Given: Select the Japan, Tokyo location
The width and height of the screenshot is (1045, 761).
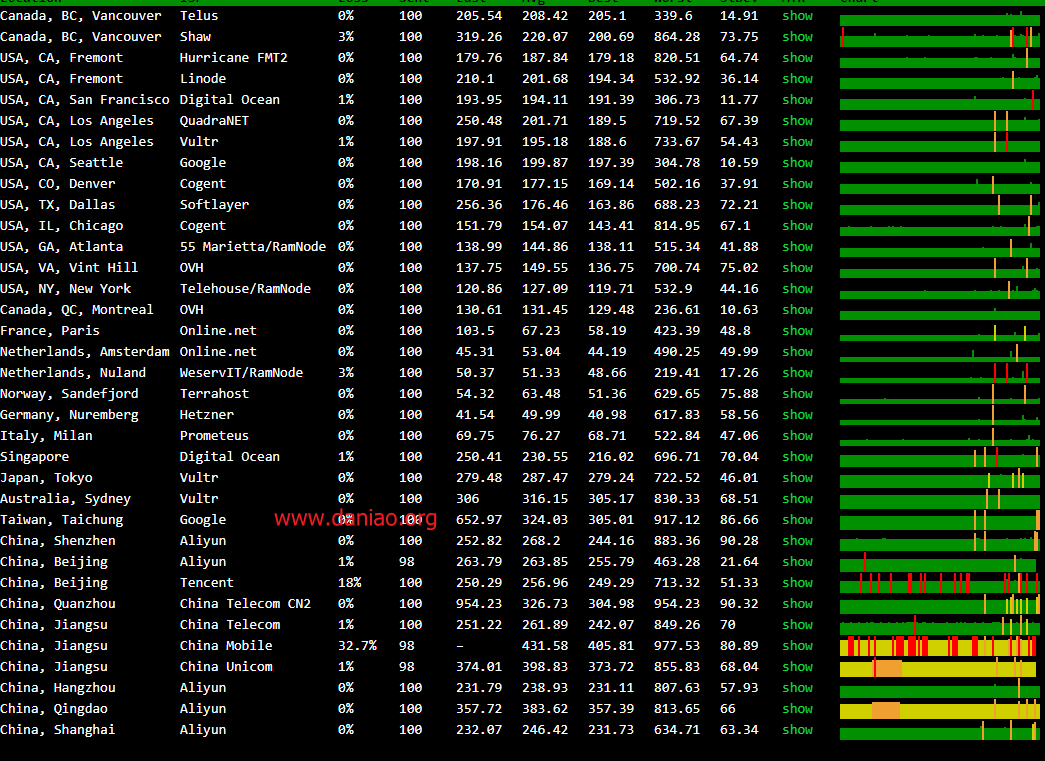Looking at the screenshot, I should 46,477.
